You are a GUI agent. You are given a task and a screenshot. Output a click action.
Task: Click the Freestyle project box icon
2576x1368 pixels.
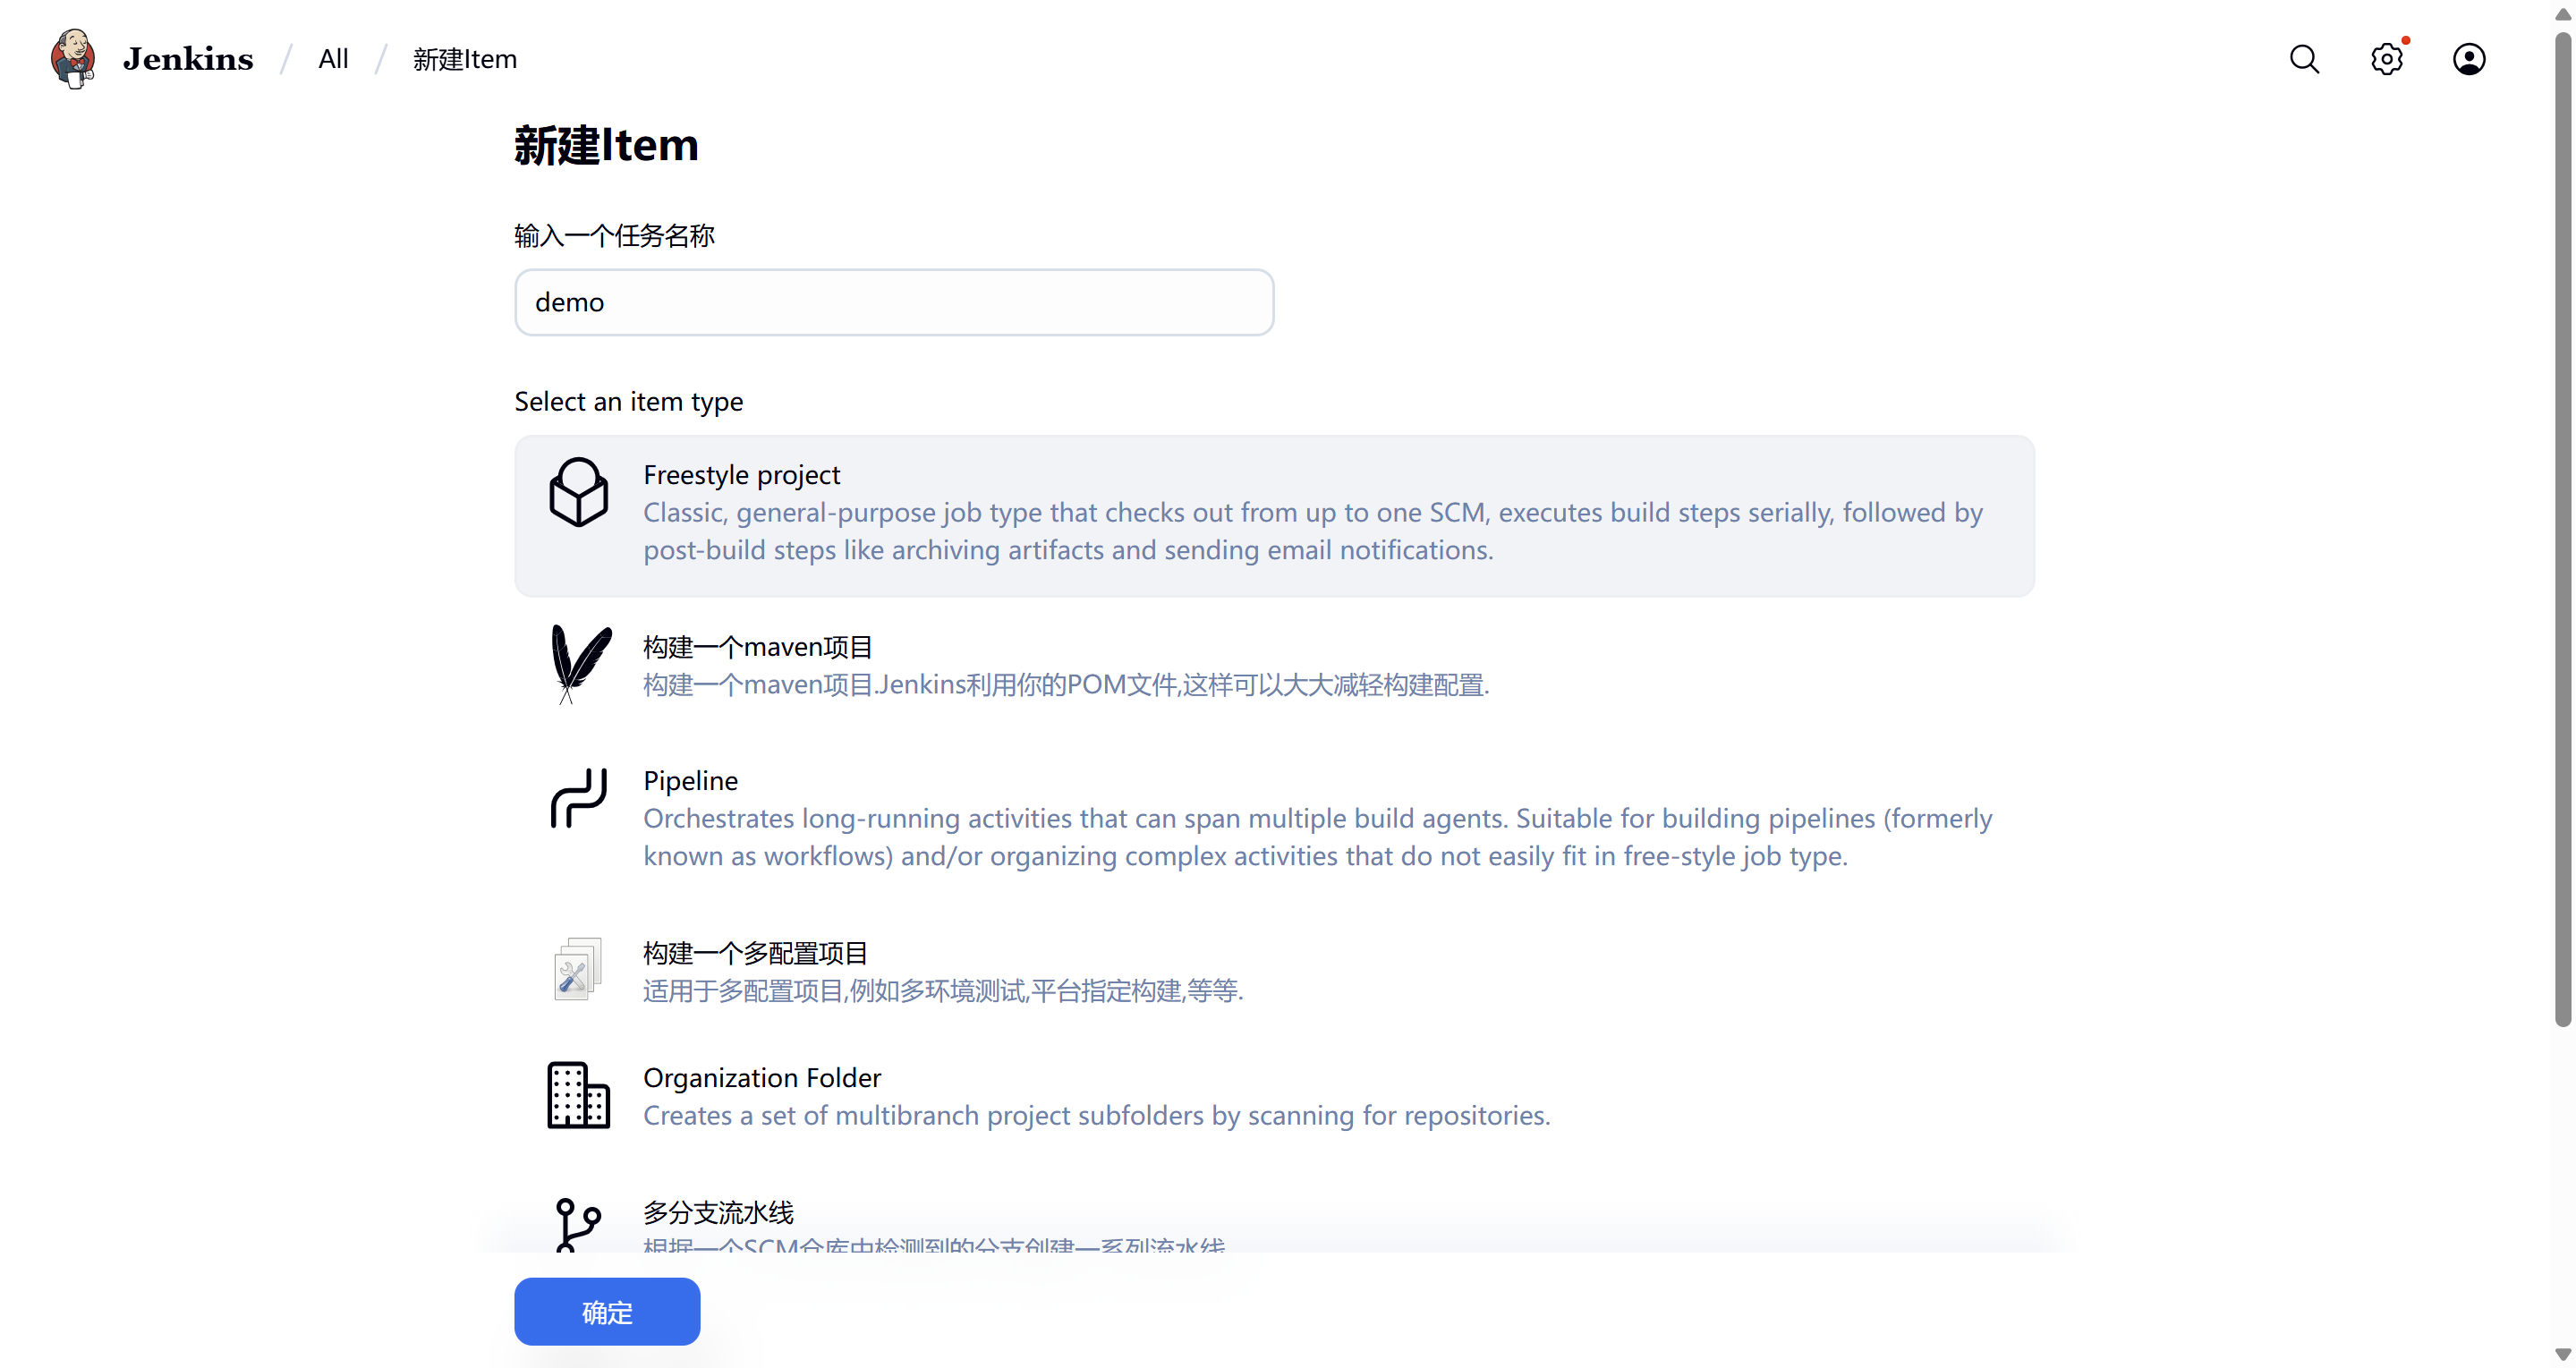tap(578, 492)
